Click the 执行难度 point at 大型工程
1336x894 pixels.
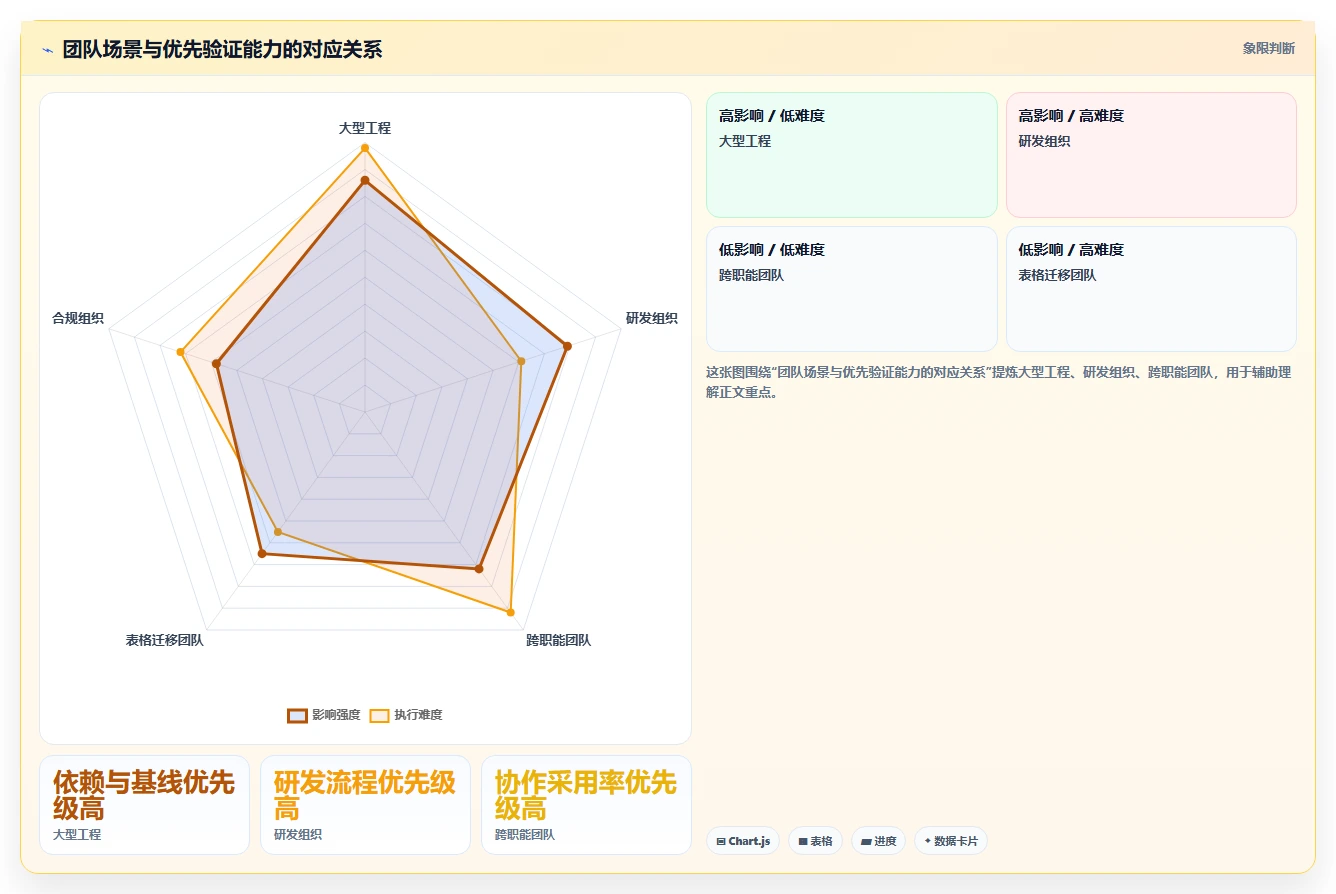coord(365,148)
